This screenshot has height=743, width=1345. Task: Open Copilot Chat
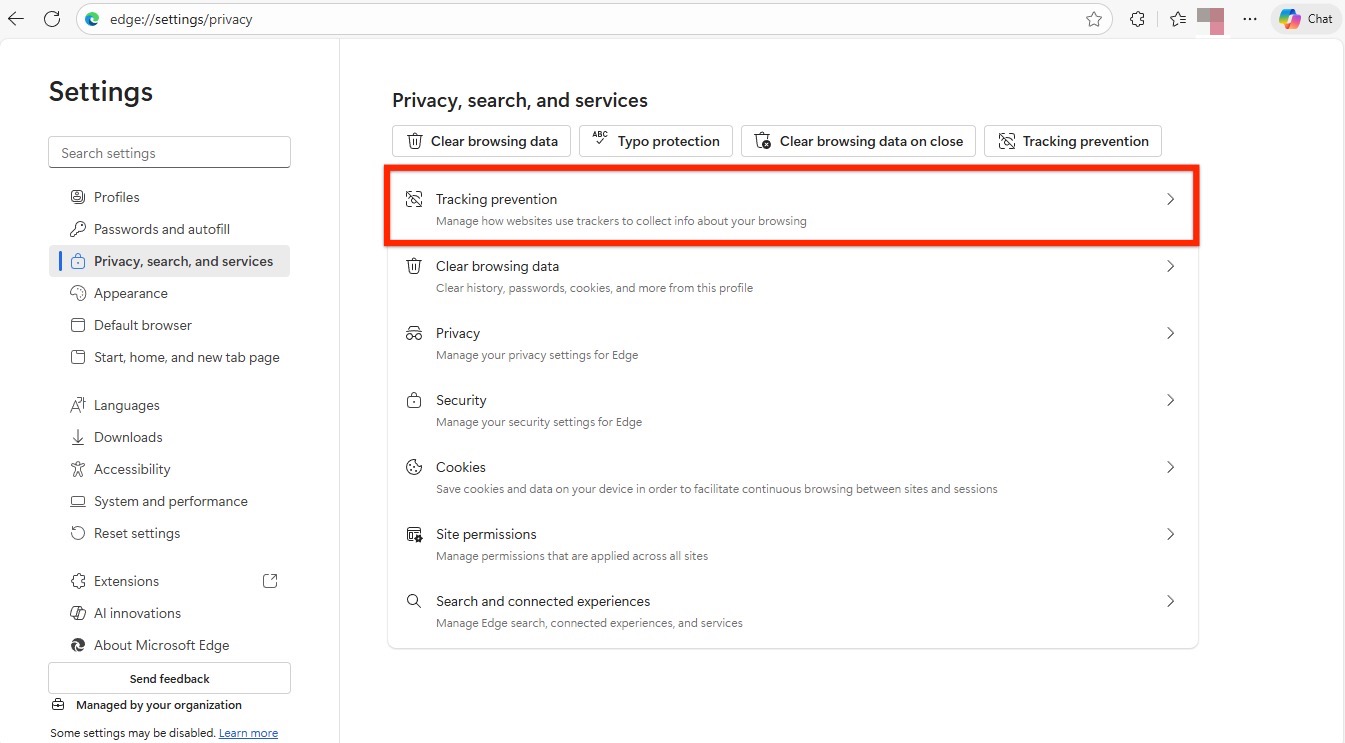pos(1305,18)
